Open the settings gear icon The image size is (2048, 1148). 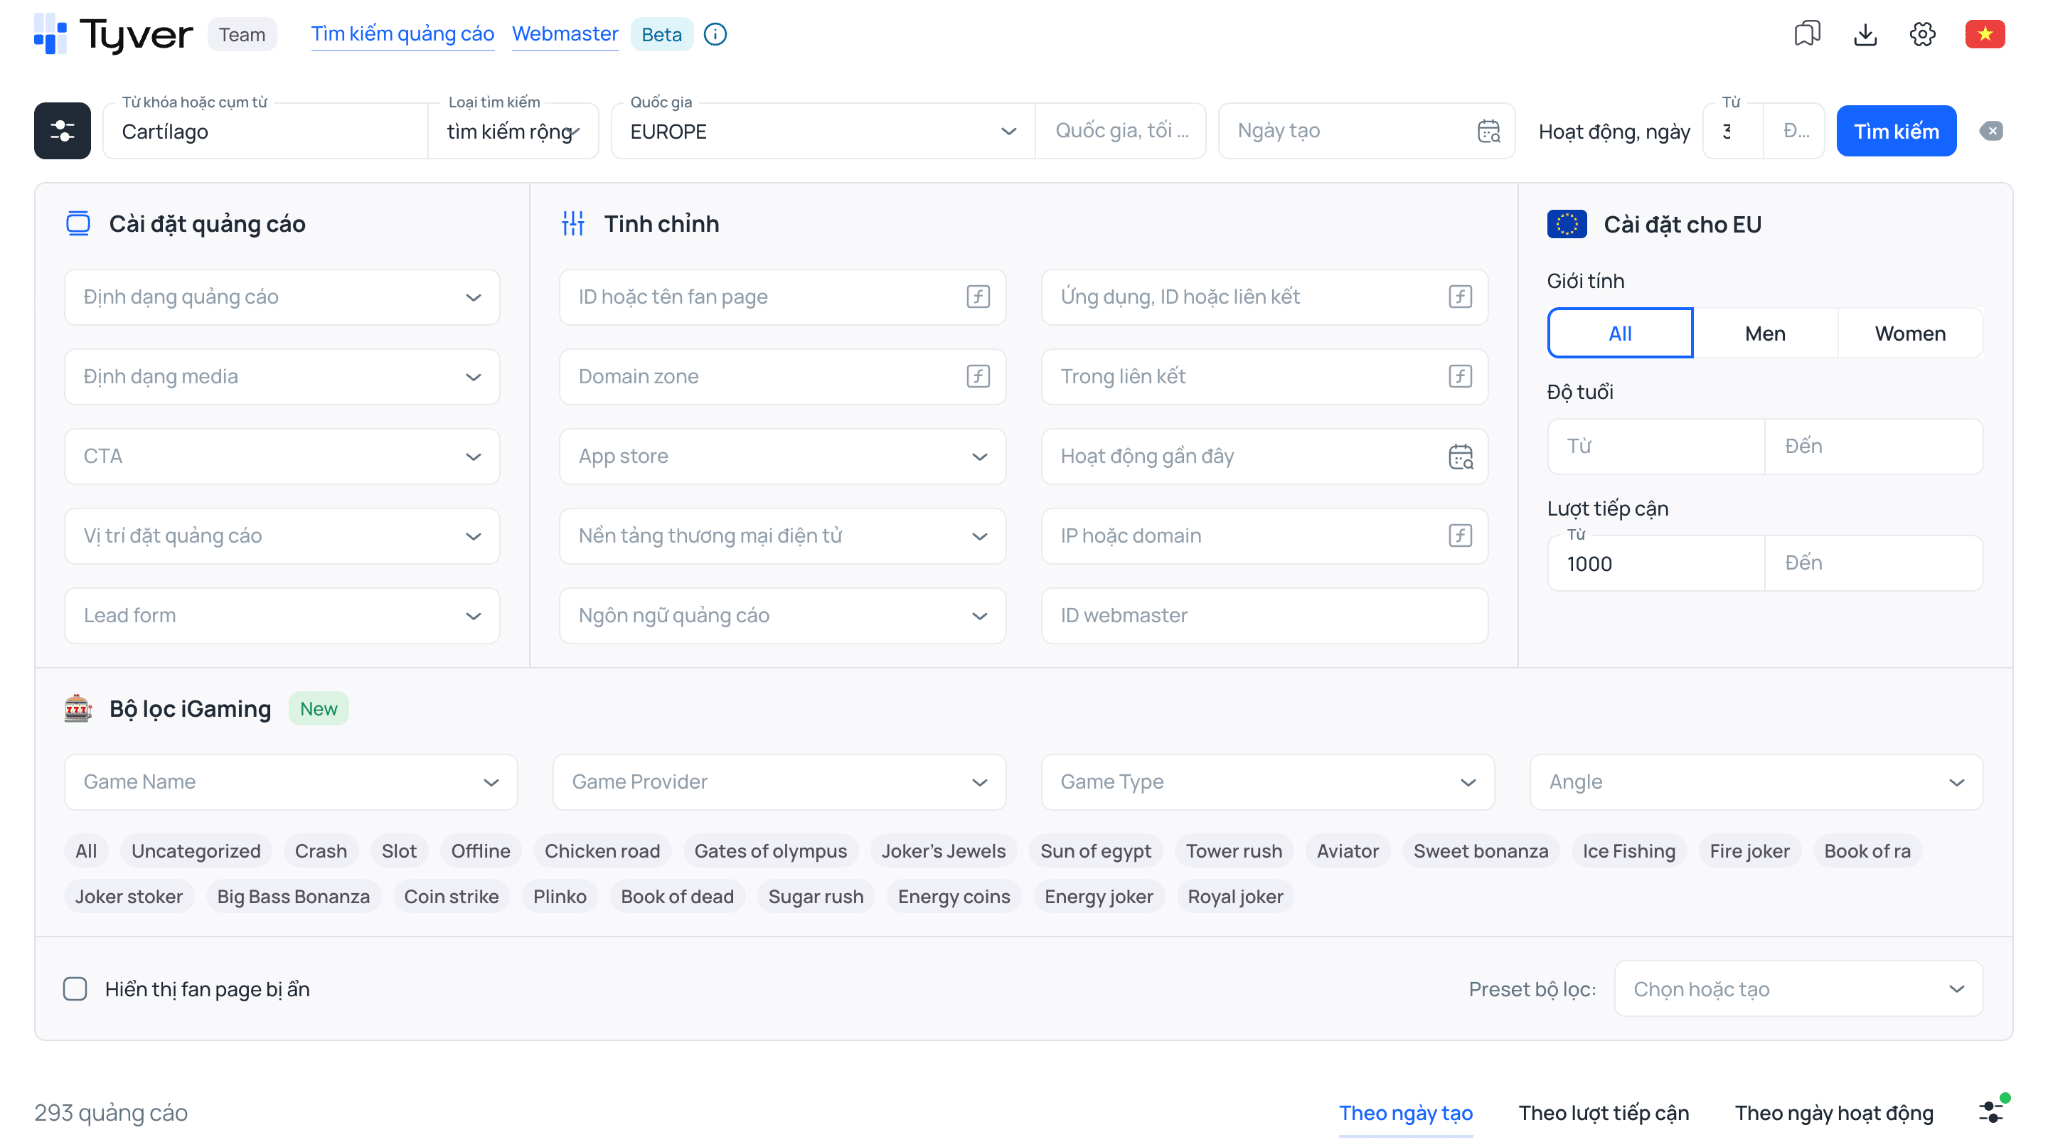click(x=1922, y=34)
